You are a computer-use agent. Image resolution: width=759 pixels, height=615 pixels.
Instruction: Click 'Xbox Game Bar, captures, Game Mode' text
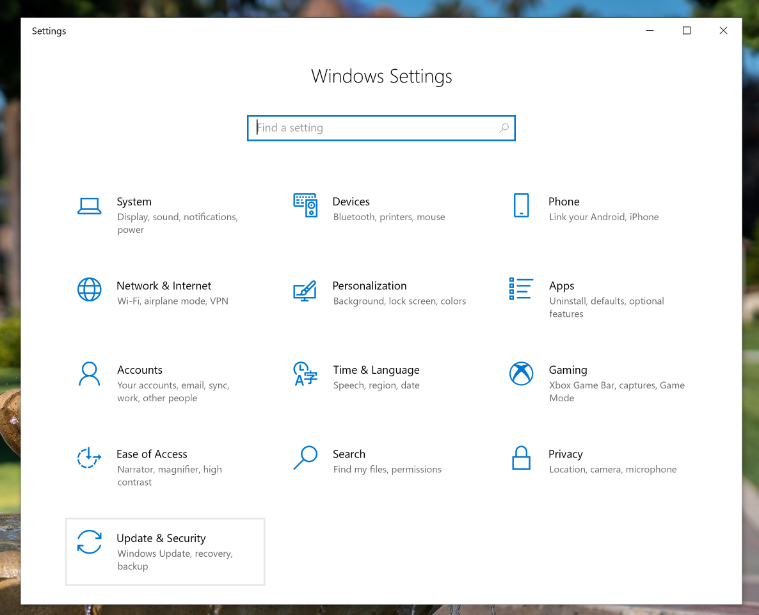(617, 391)
